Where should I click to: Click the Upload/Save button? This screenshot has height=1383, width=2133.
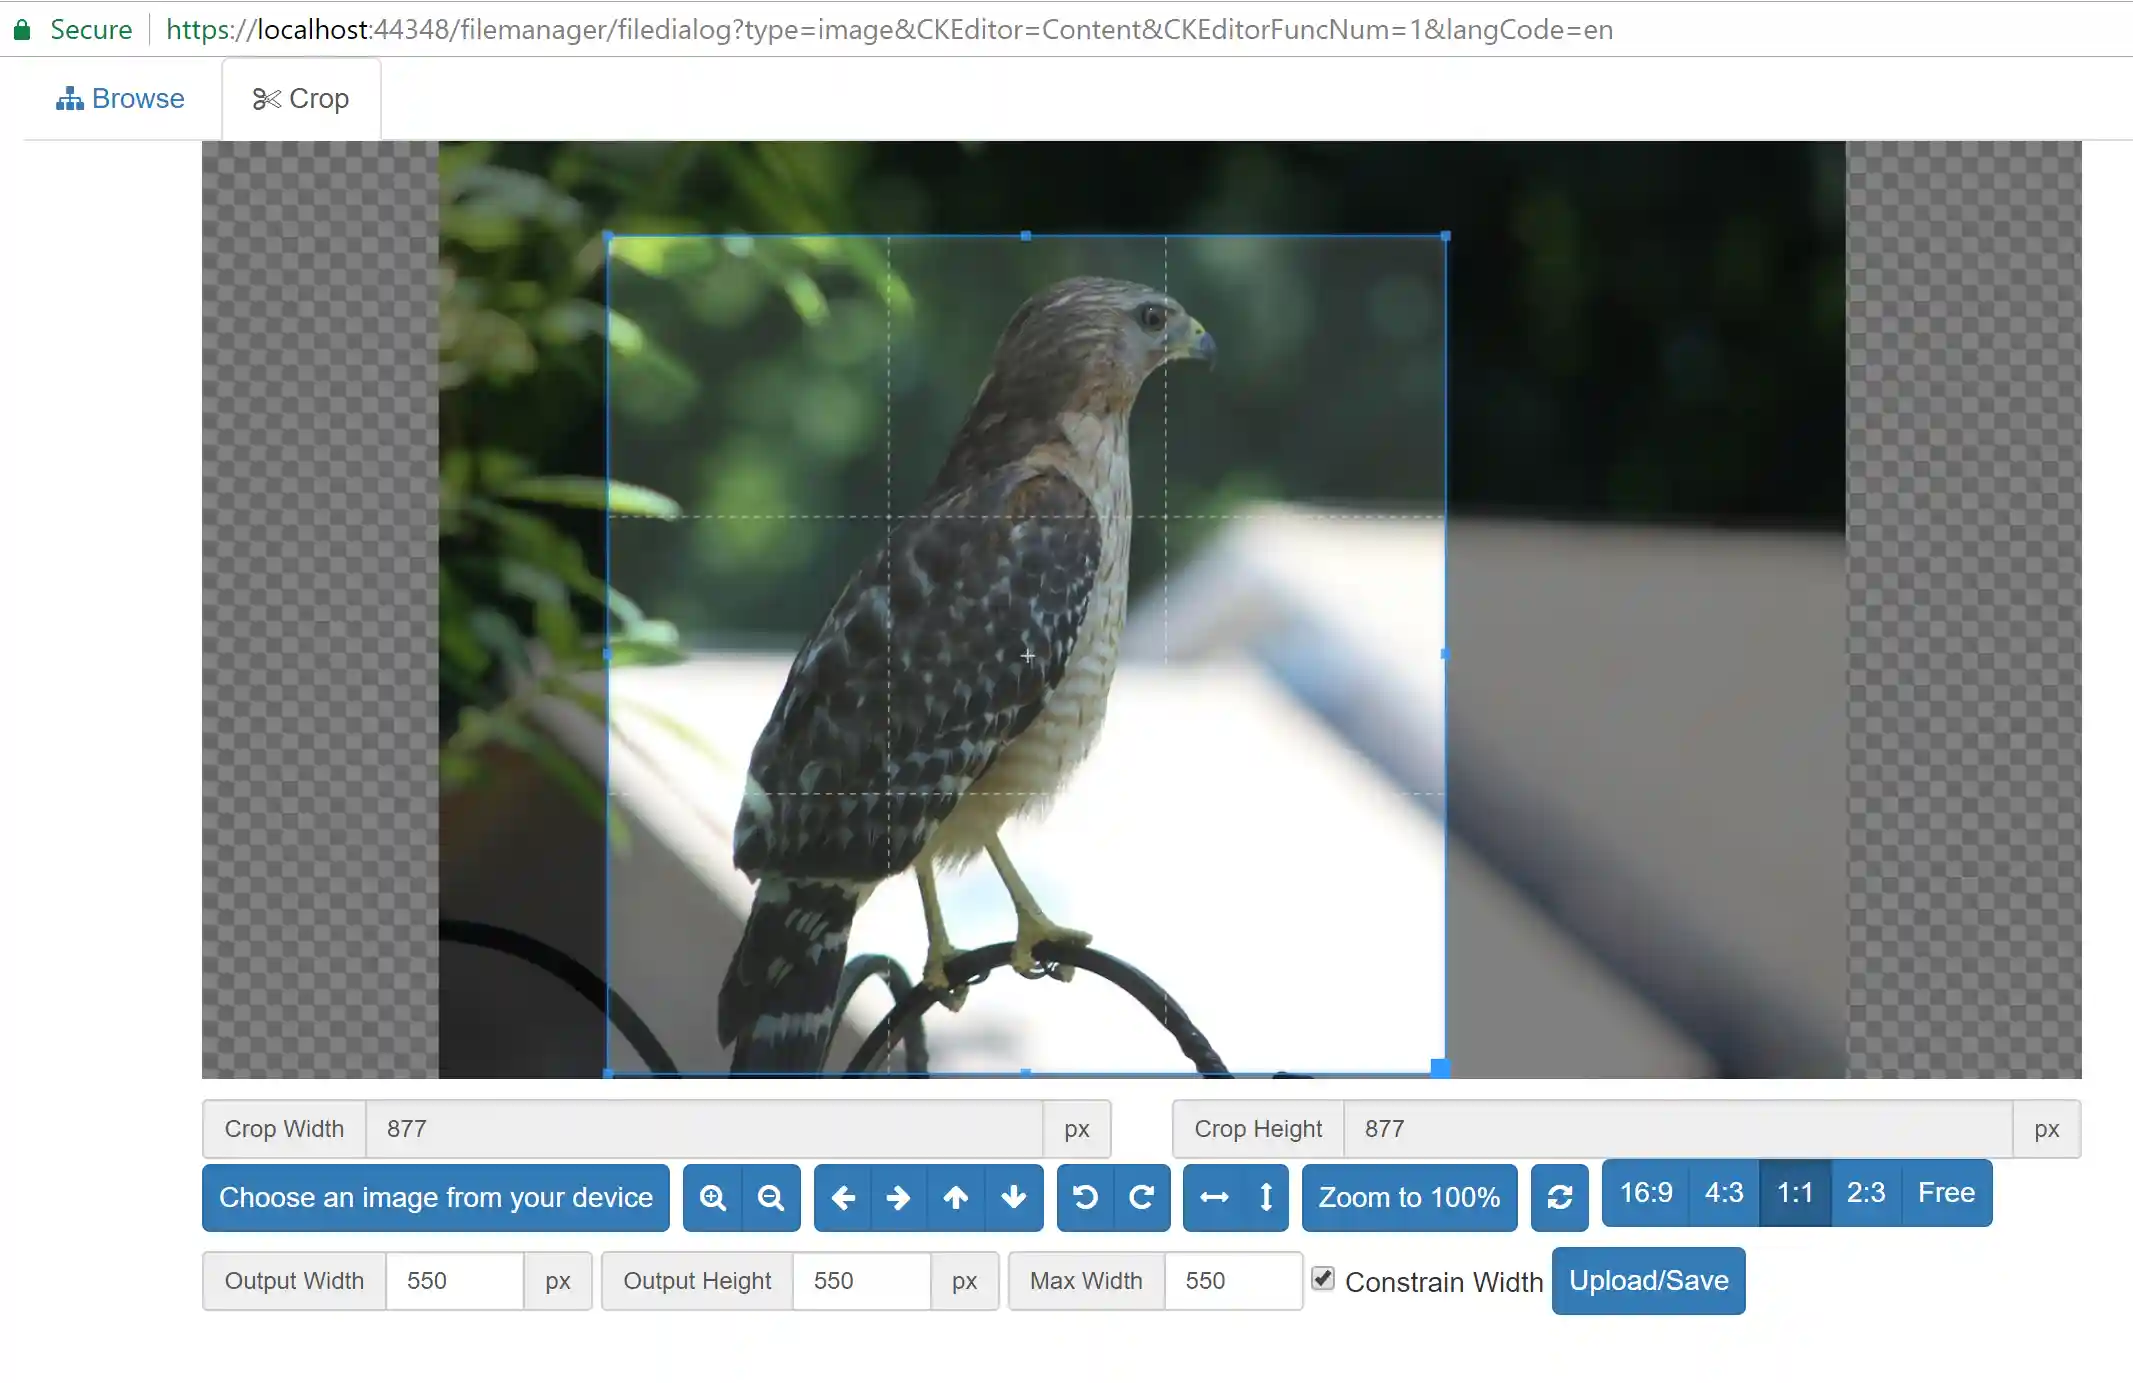(1648, 1280)
